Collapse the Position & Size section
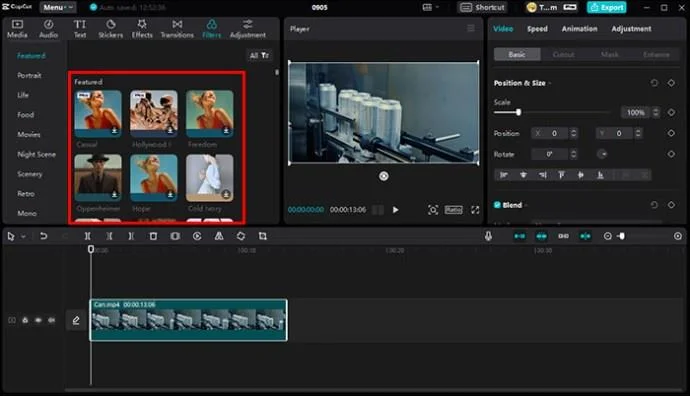The width and height of the screenshot is (690, 396). 550,83
